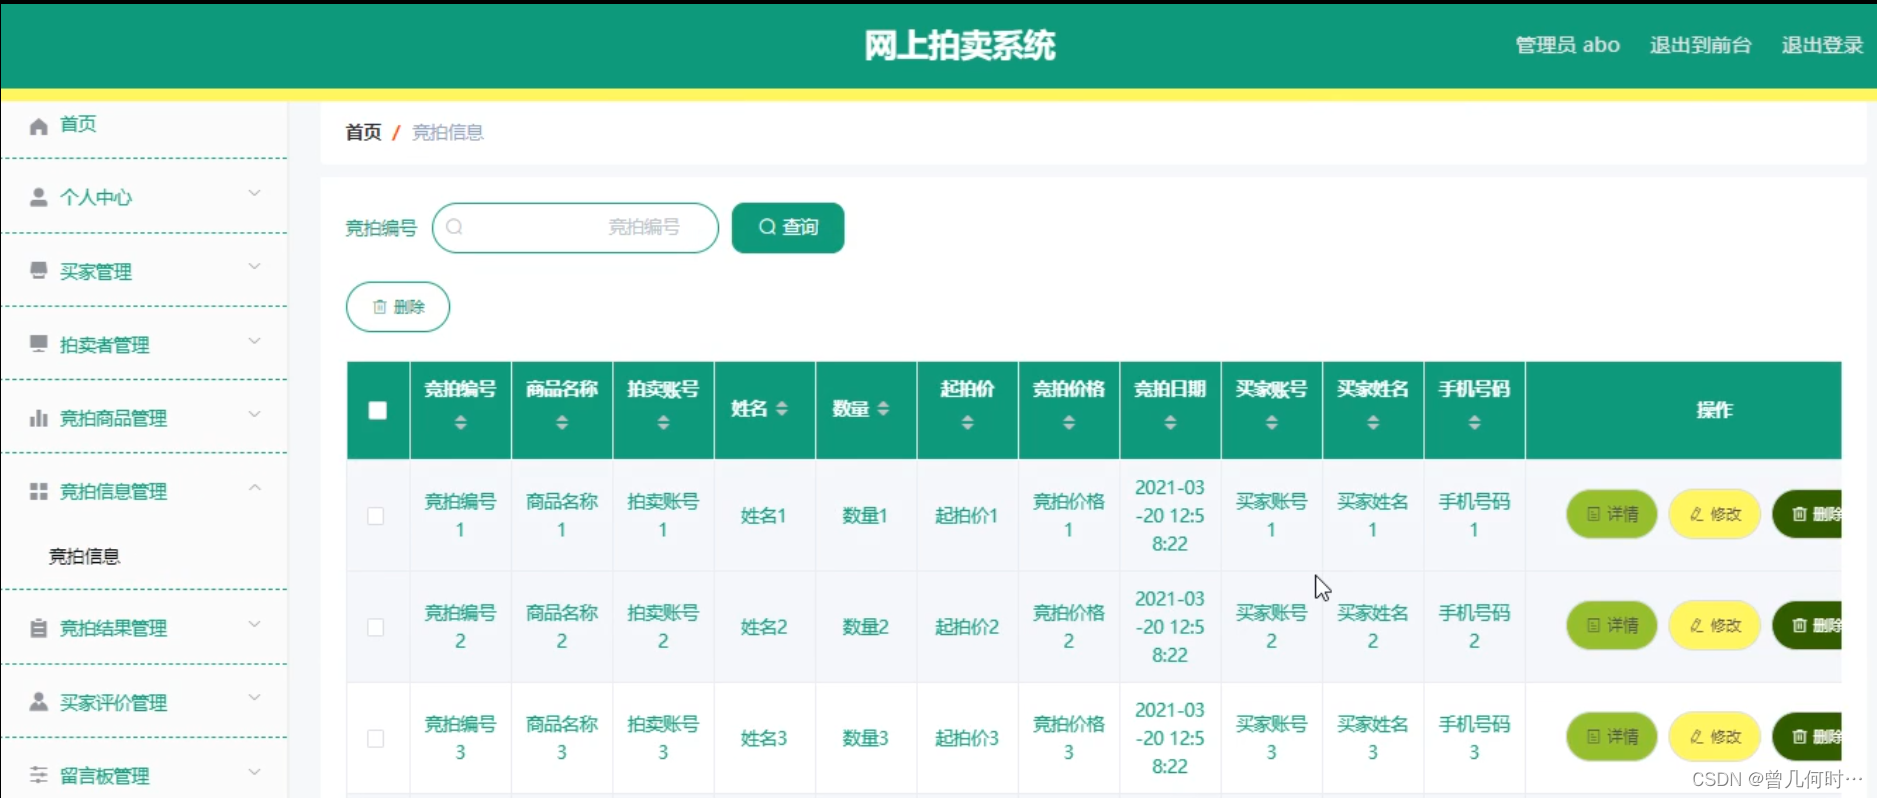Expand the 竞拍商品管理 menu chevron
The image size is (1877, 798).
254,414
